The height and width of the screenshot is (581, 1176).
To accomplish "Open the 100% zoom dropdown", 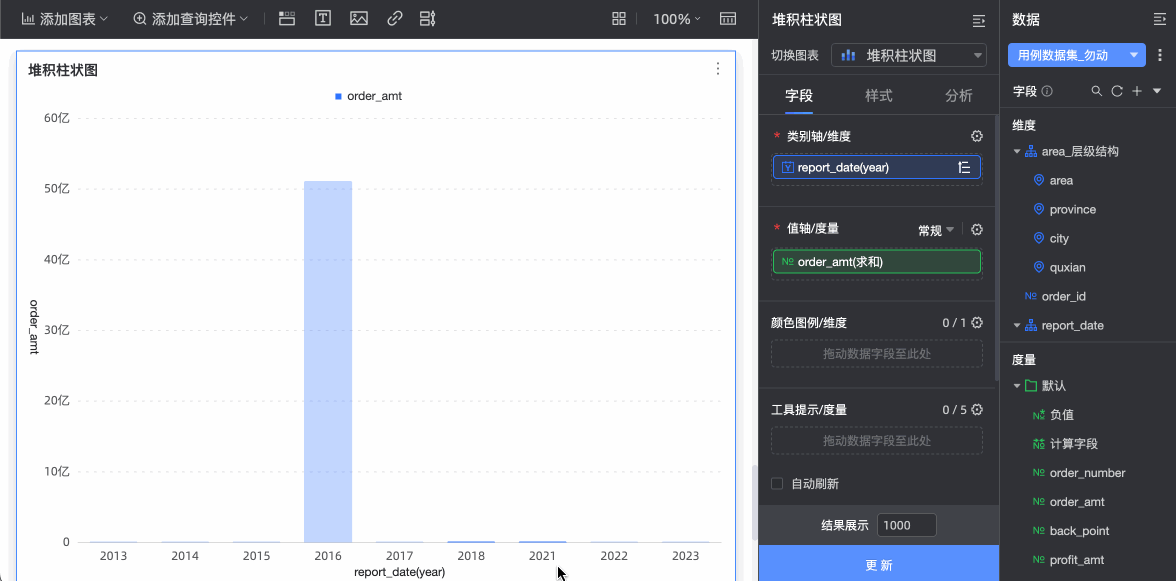I will [x=676, y=19].
